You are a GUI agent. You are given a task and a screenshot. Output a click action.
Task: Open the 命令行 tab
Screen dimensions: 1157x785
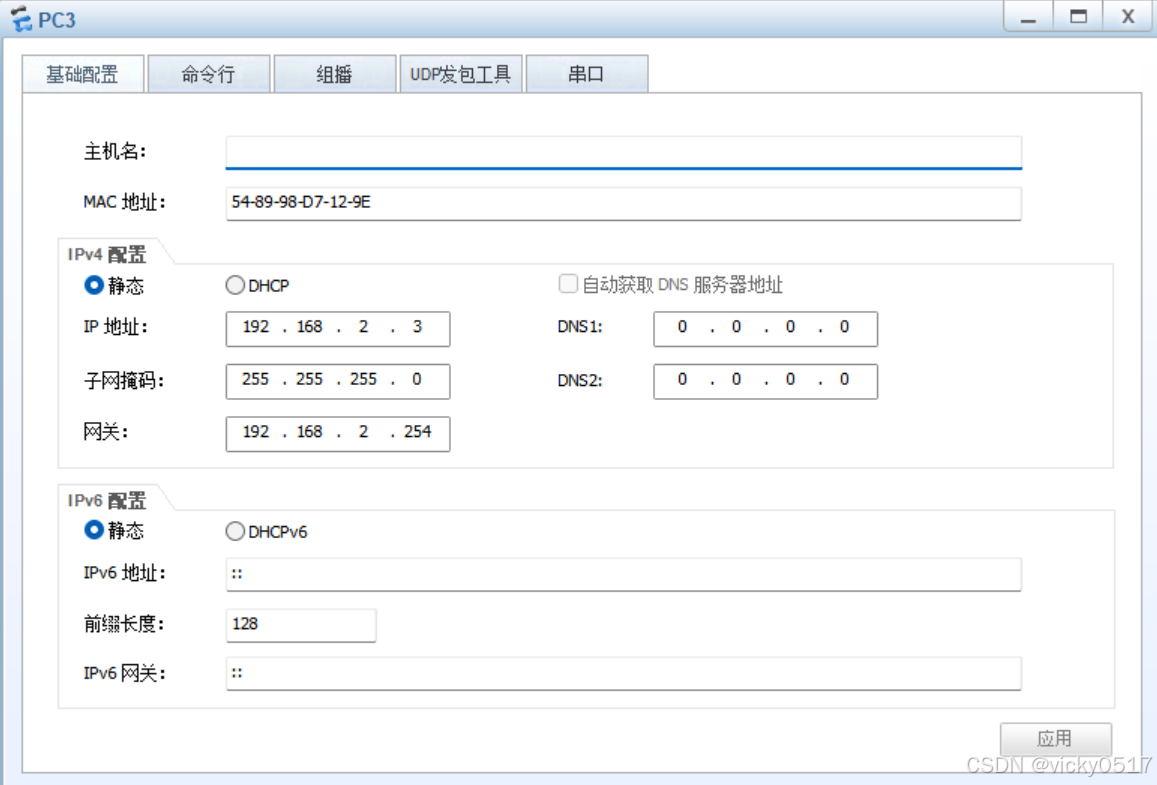[209, 74]
